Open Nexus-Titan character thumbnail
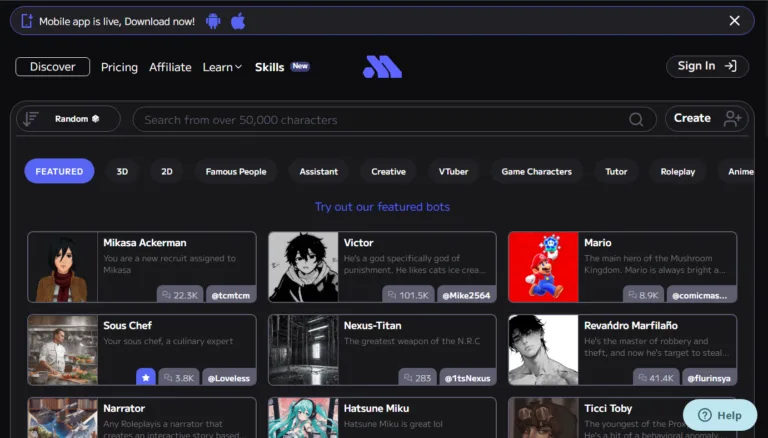This screenshot has width=768, height=438. (303, 350)
